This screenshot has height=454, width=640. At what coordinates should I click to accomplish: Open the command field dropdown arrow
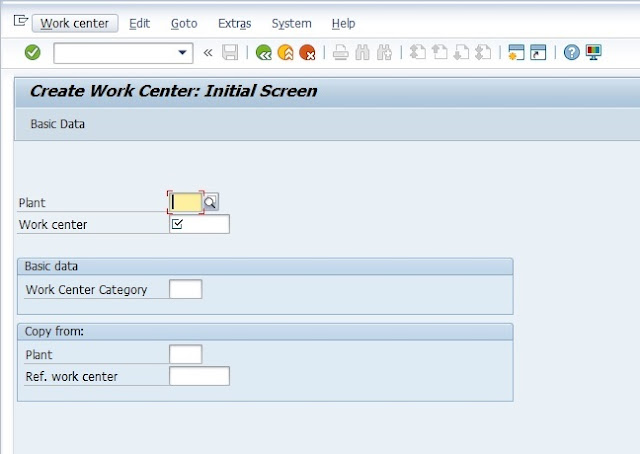182,53
